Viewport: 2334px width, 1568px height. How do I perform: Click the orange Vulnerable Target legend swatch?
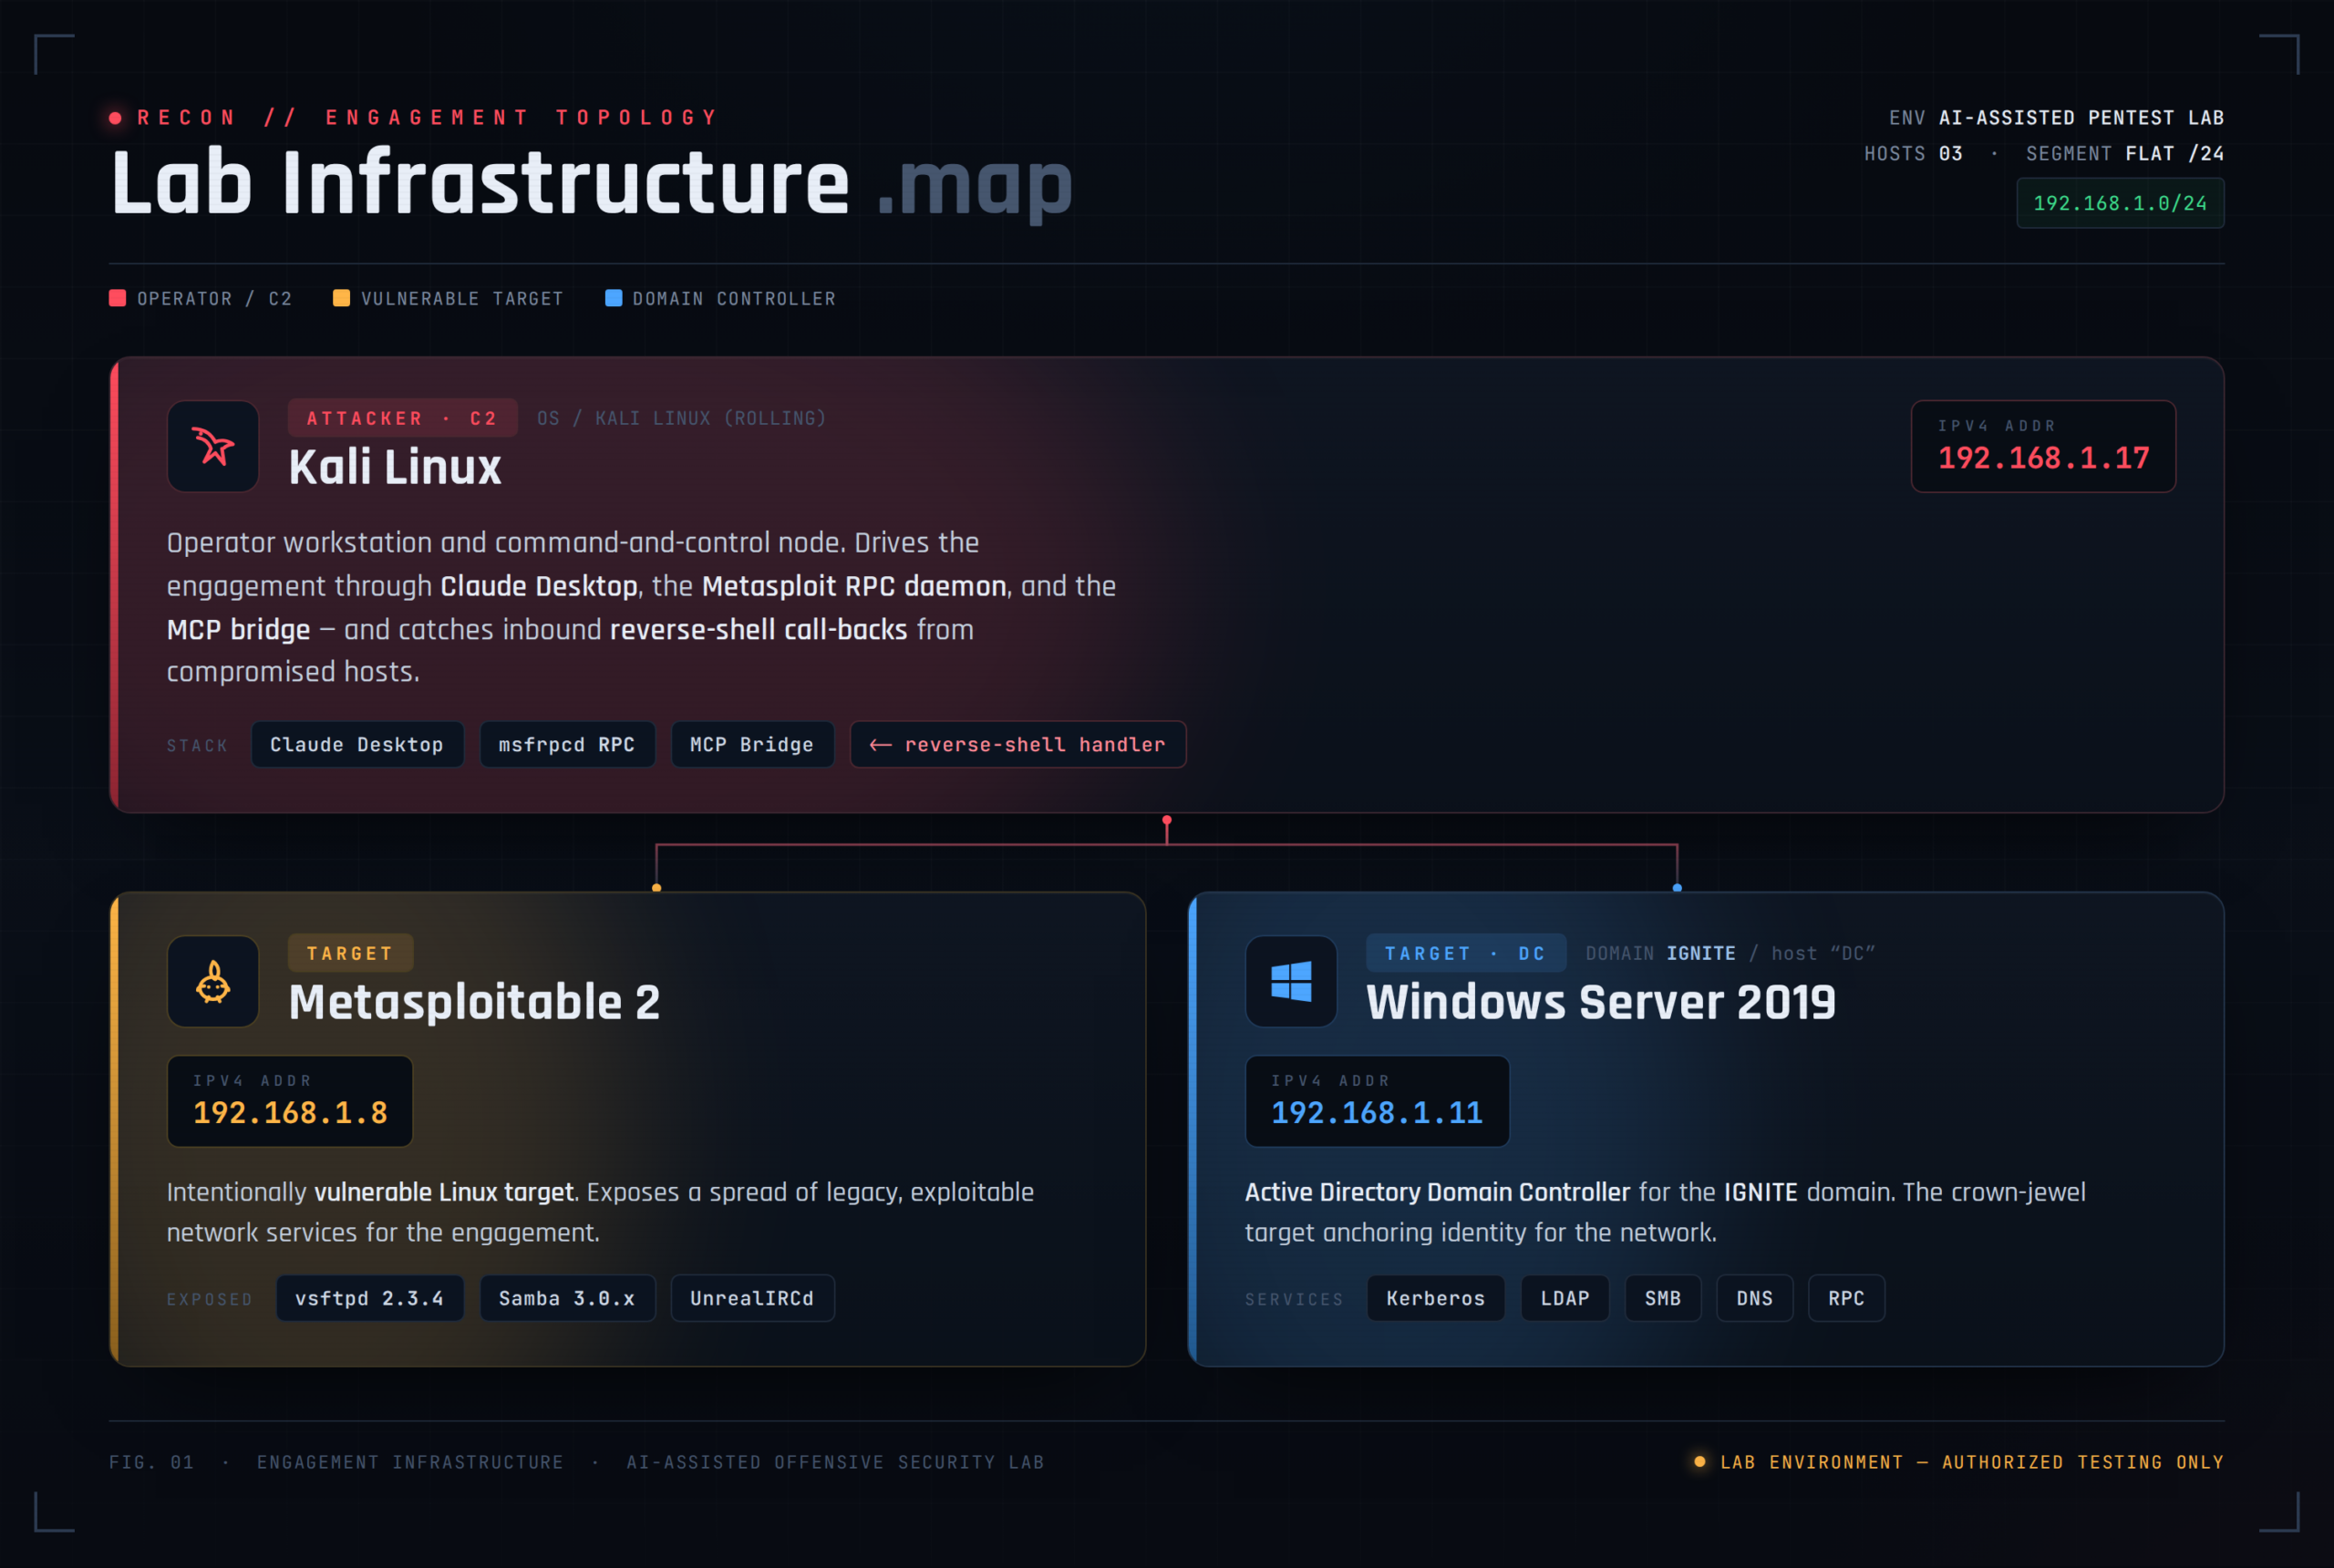[x=341, y=298]
